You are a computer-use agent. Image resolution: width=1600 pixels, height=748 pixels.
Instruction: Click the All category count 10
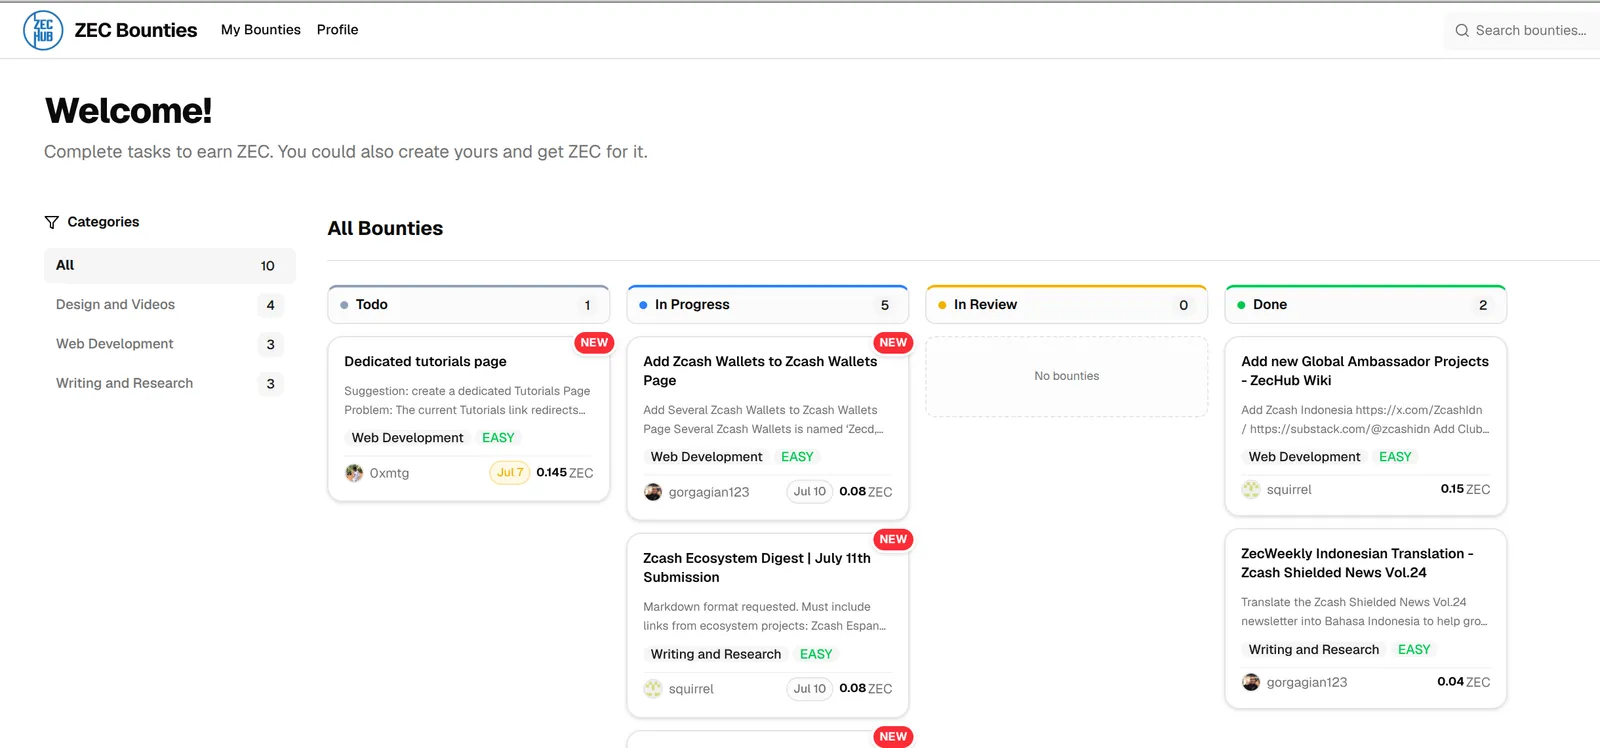(267, 266)
